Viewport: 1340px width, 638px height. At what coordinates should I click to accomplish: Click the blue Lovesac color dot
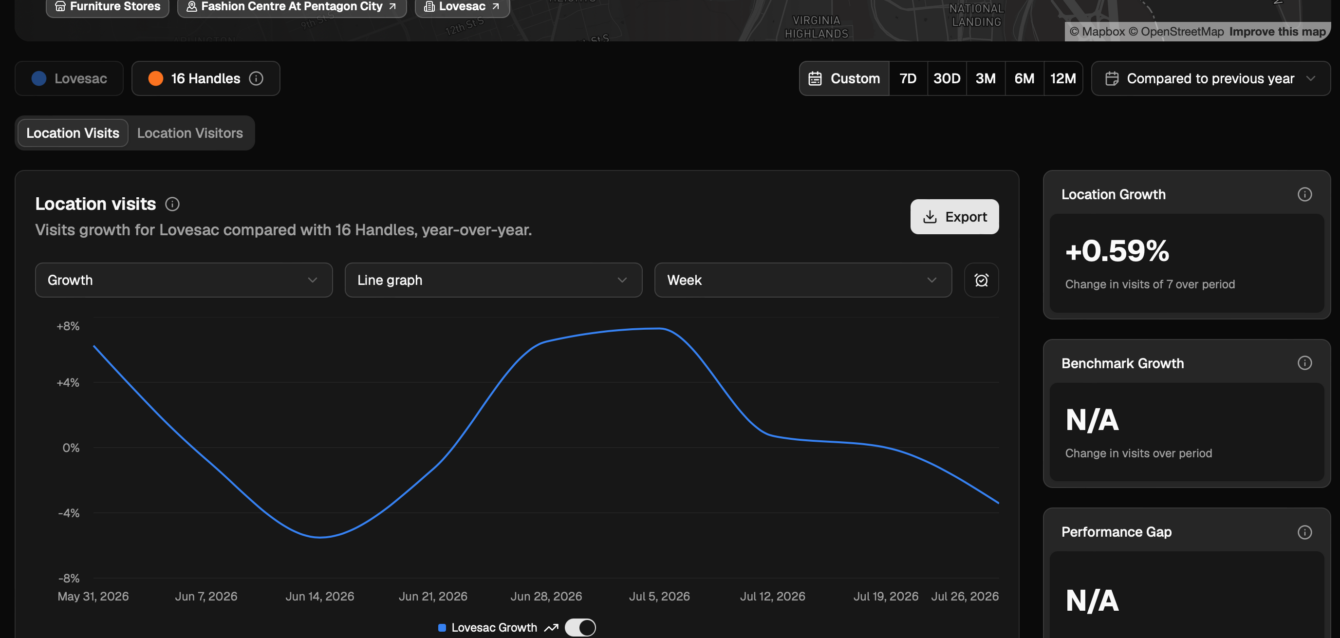point(39,79)
